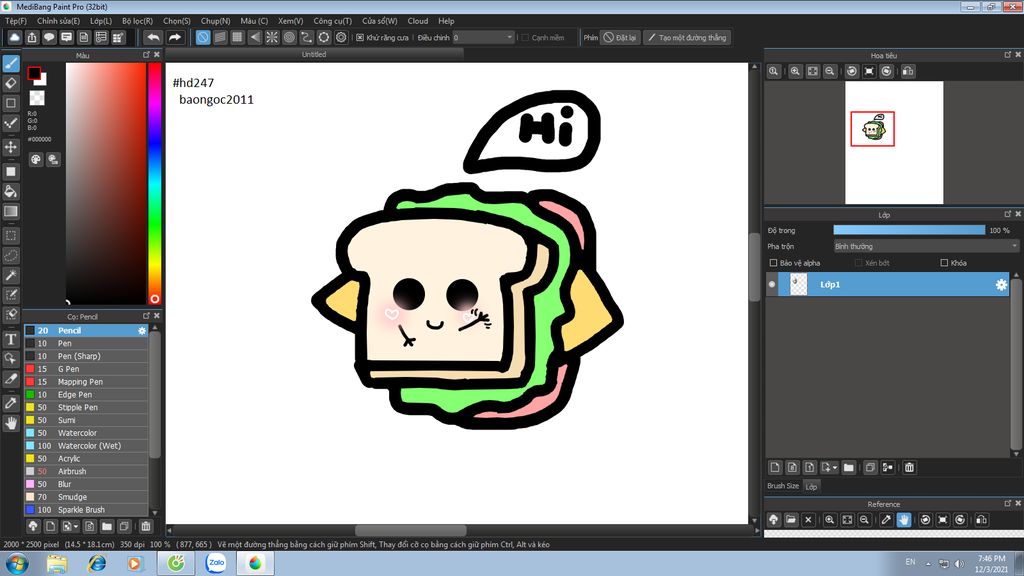Duplicate the layer in the Lớp panel

tap(870, 468)
